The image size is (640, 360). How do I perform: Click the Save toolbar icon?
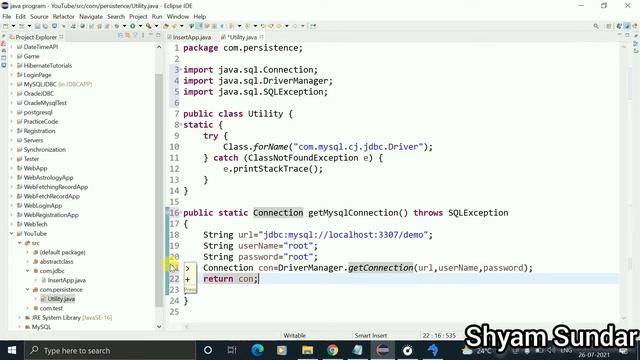[x=37, y=26]
